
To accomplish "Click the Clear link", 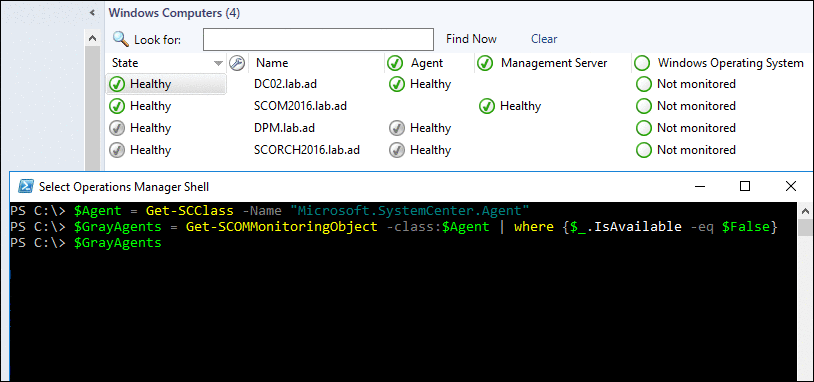I will click(x=544, y=39).
